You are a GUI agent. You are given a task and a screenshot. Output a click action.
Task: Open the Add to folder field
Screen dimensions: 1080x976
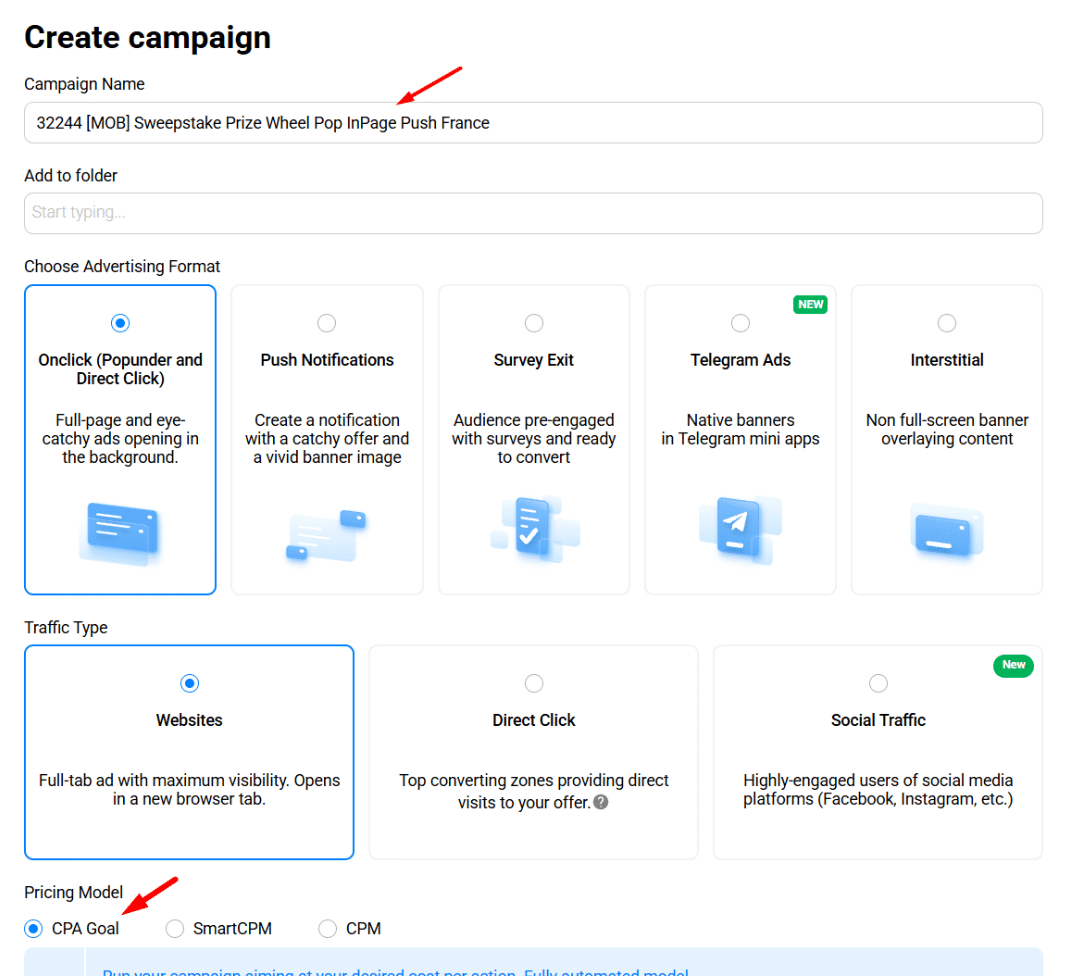click(x=533, y=213)
